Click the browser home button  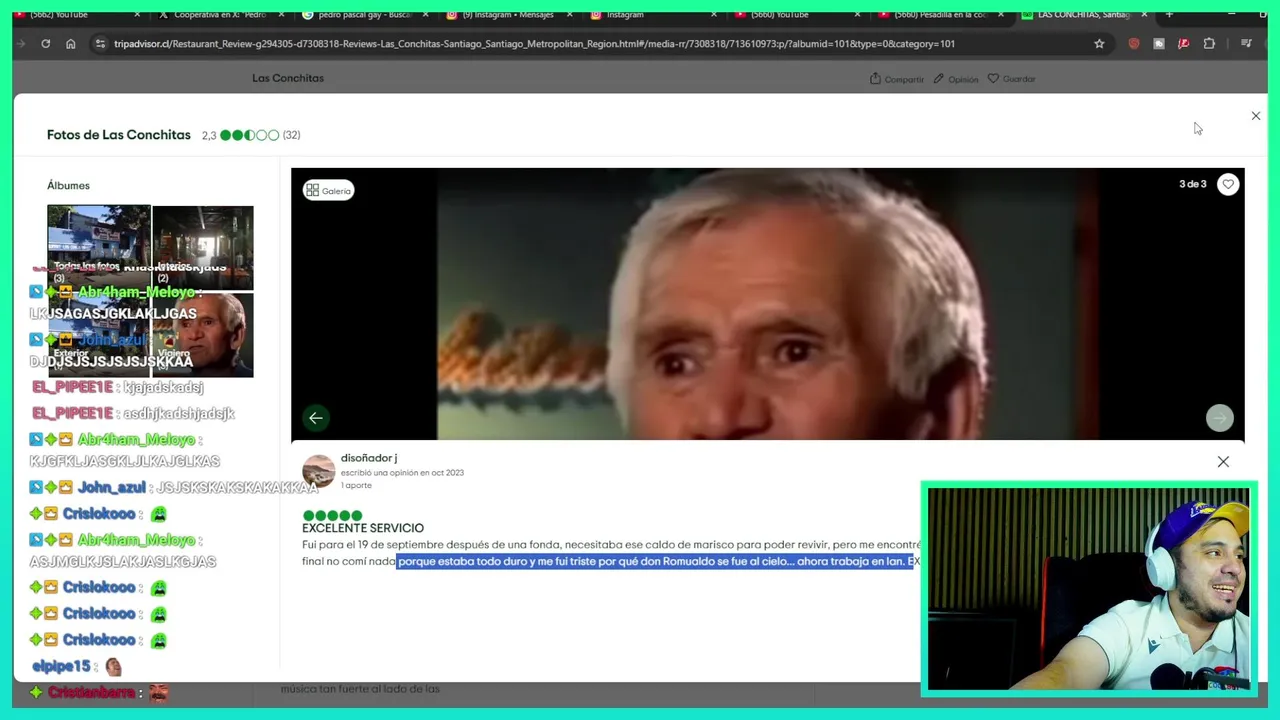[70, 44]
